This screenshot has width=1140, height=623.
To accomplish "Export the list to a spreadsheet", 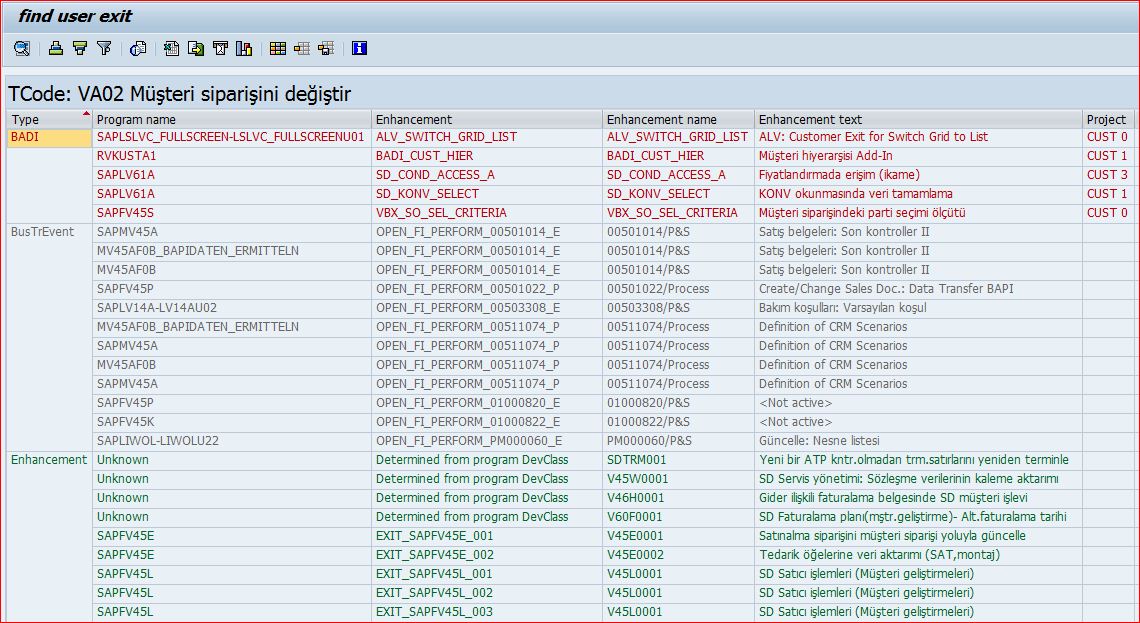I will click(x=172, y=49).
